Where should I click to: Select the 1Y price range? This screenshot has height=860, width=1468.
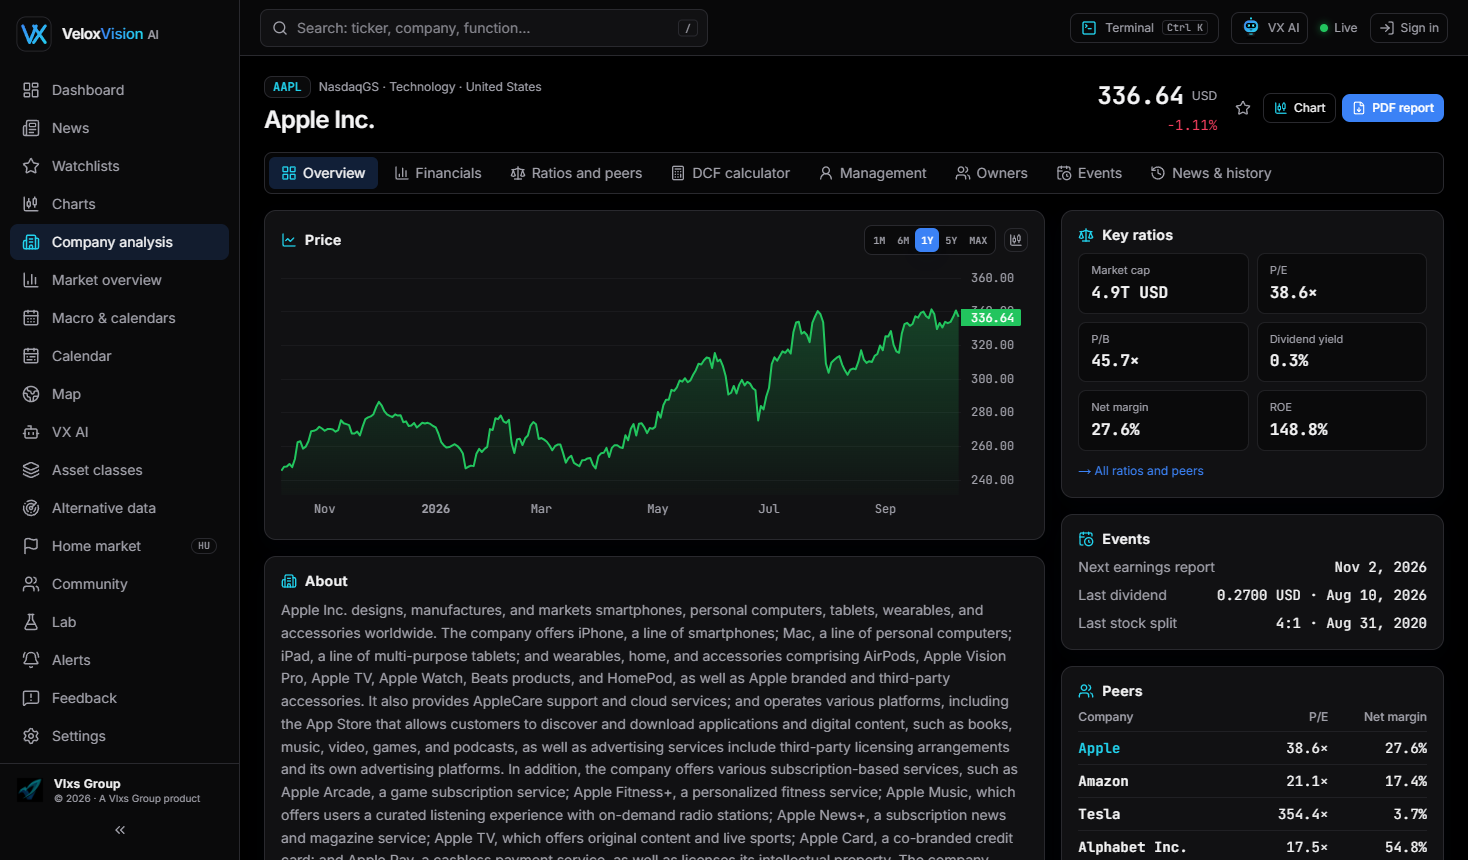(927, 240)
